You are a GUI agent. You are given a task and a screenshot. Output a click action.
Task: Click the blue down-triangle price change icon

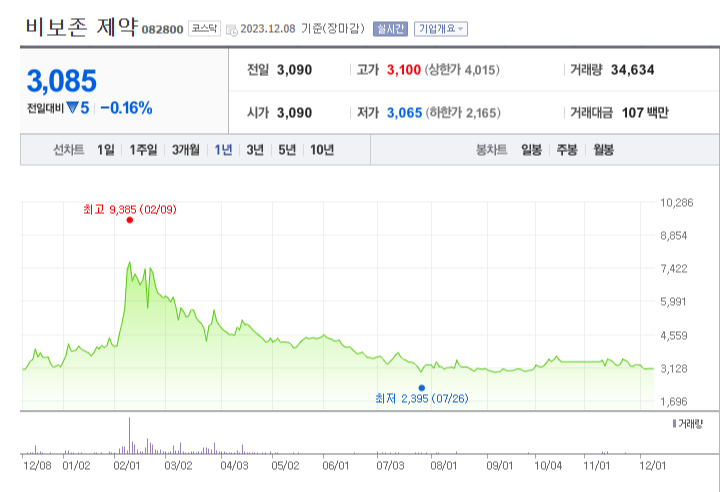73,108
